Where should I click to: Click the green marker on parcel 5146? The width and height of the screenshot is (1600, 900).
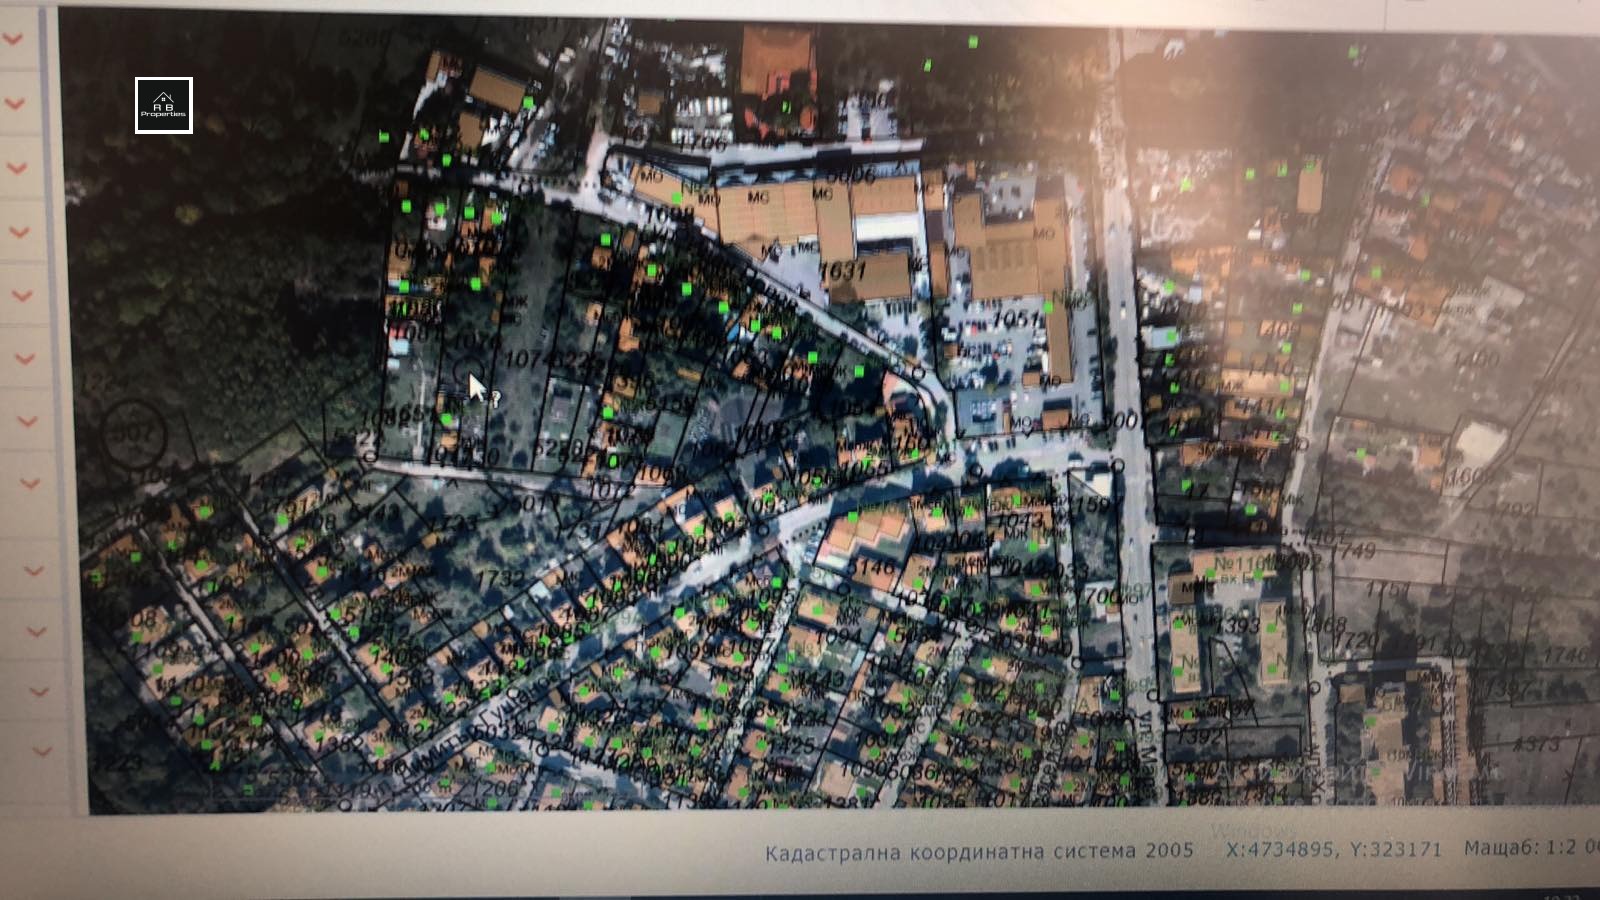(x=852, y=517)
